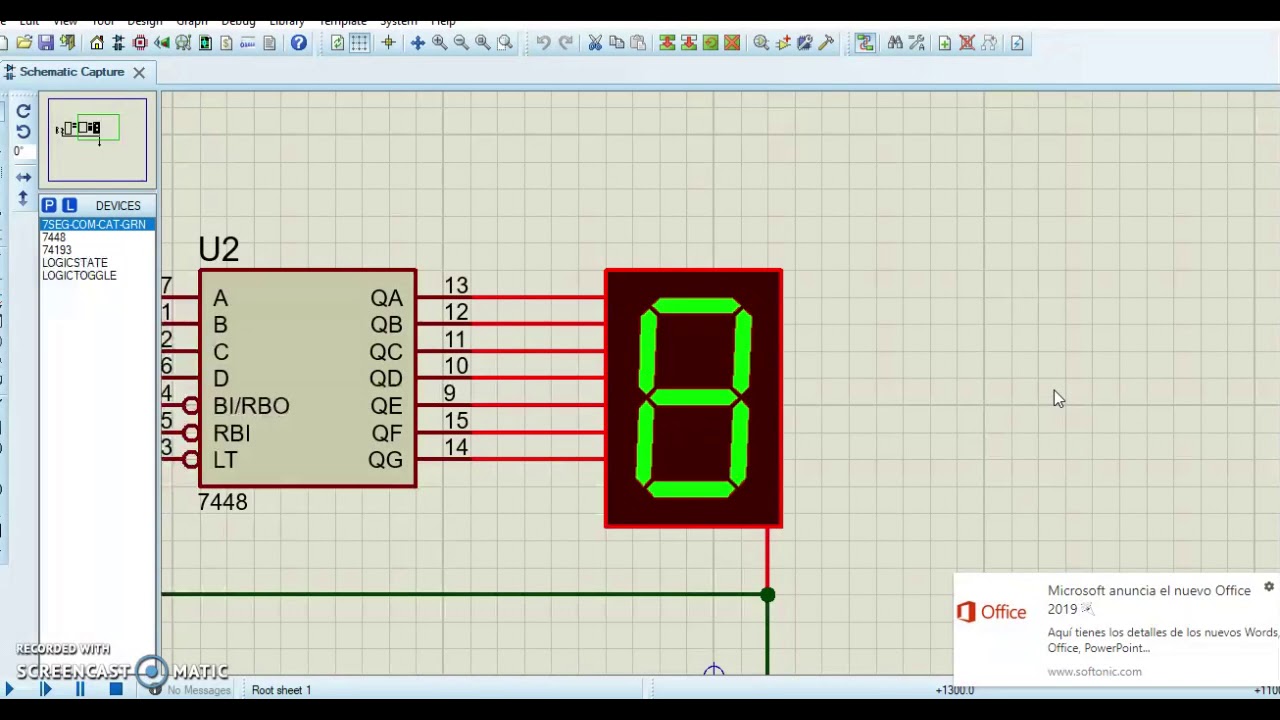
Task: Select LOGICTOGGLE in the devices list
Action: (x=79, y=276)
